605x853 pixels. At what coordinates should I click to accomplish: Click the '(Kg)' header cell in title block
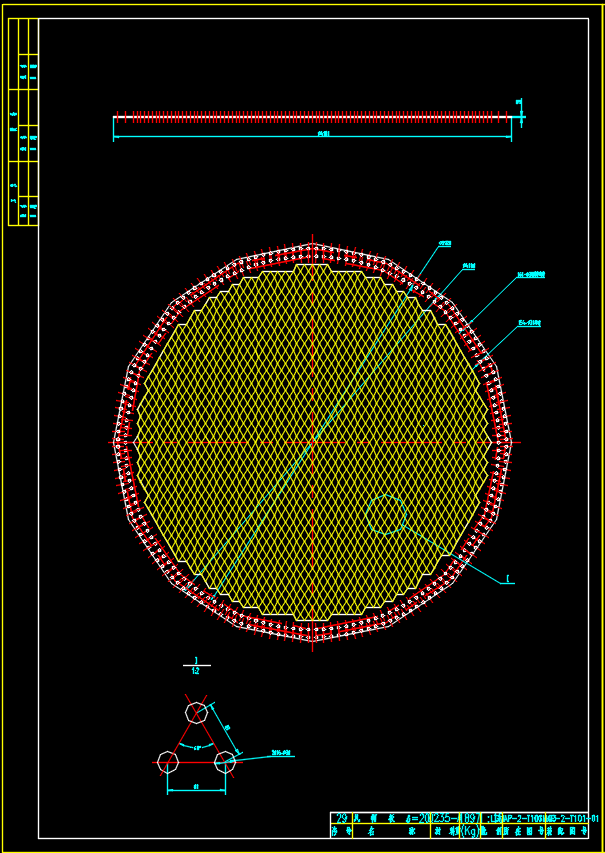click(470, 831)
